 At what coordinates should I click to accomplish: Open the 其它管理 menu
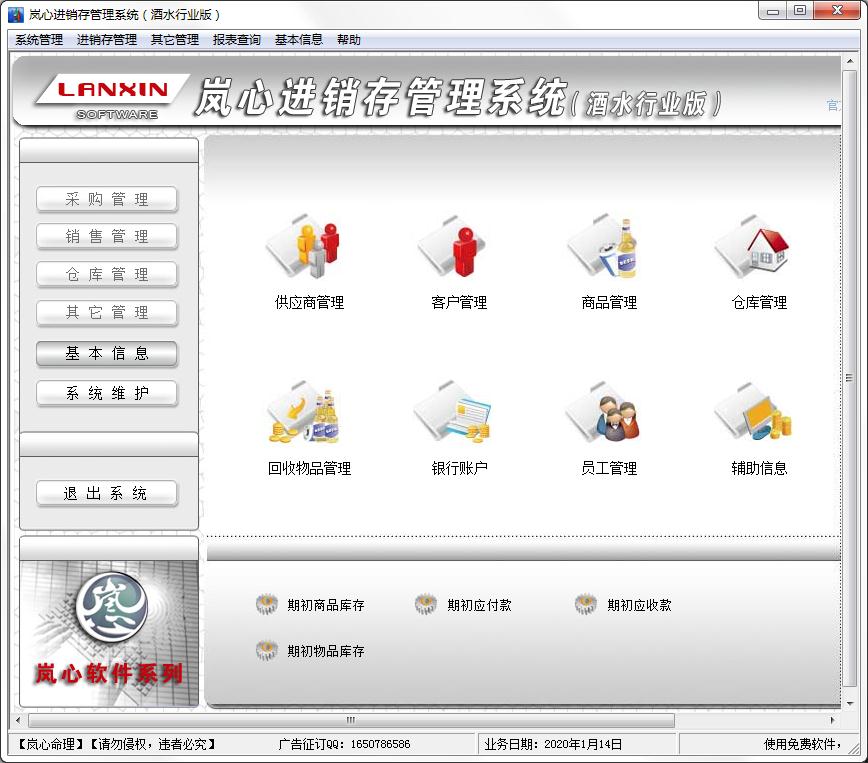click(175, 40)
